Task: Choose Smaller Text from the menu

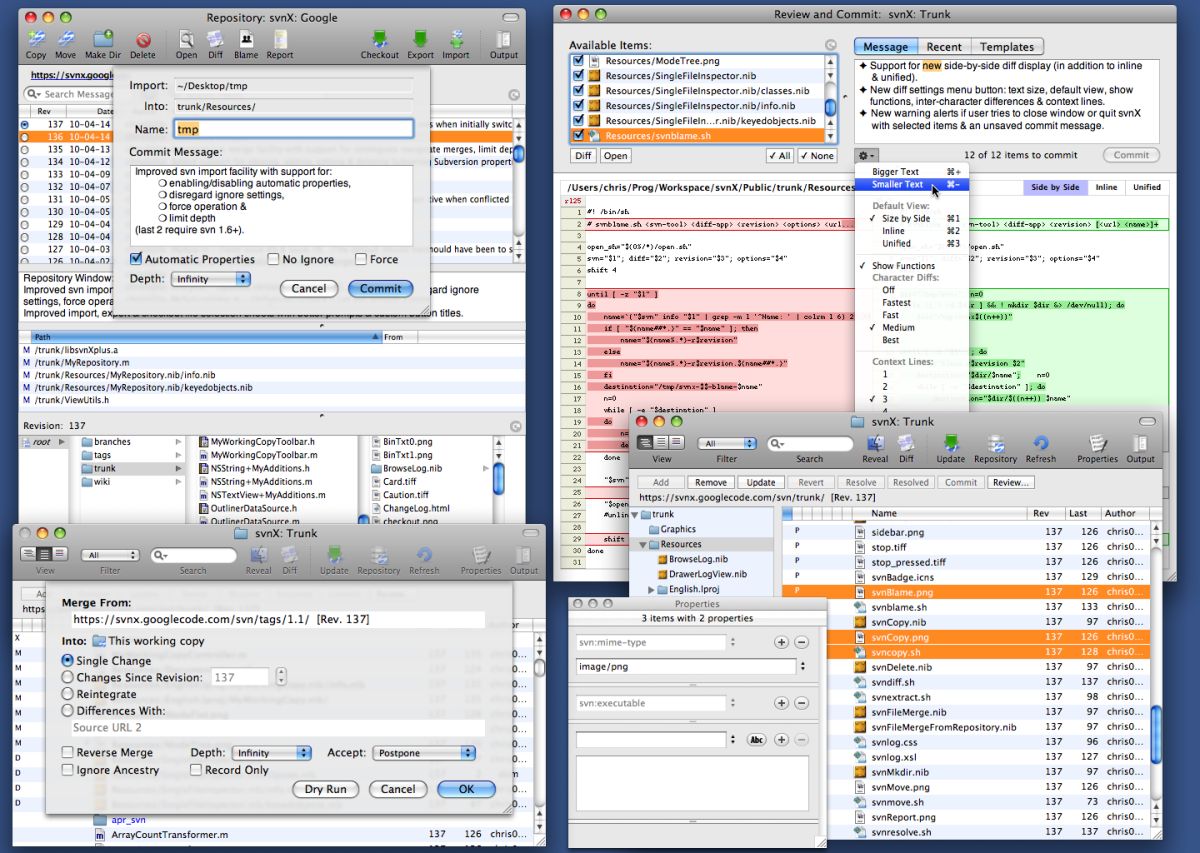Action: (x=912, y=185)
